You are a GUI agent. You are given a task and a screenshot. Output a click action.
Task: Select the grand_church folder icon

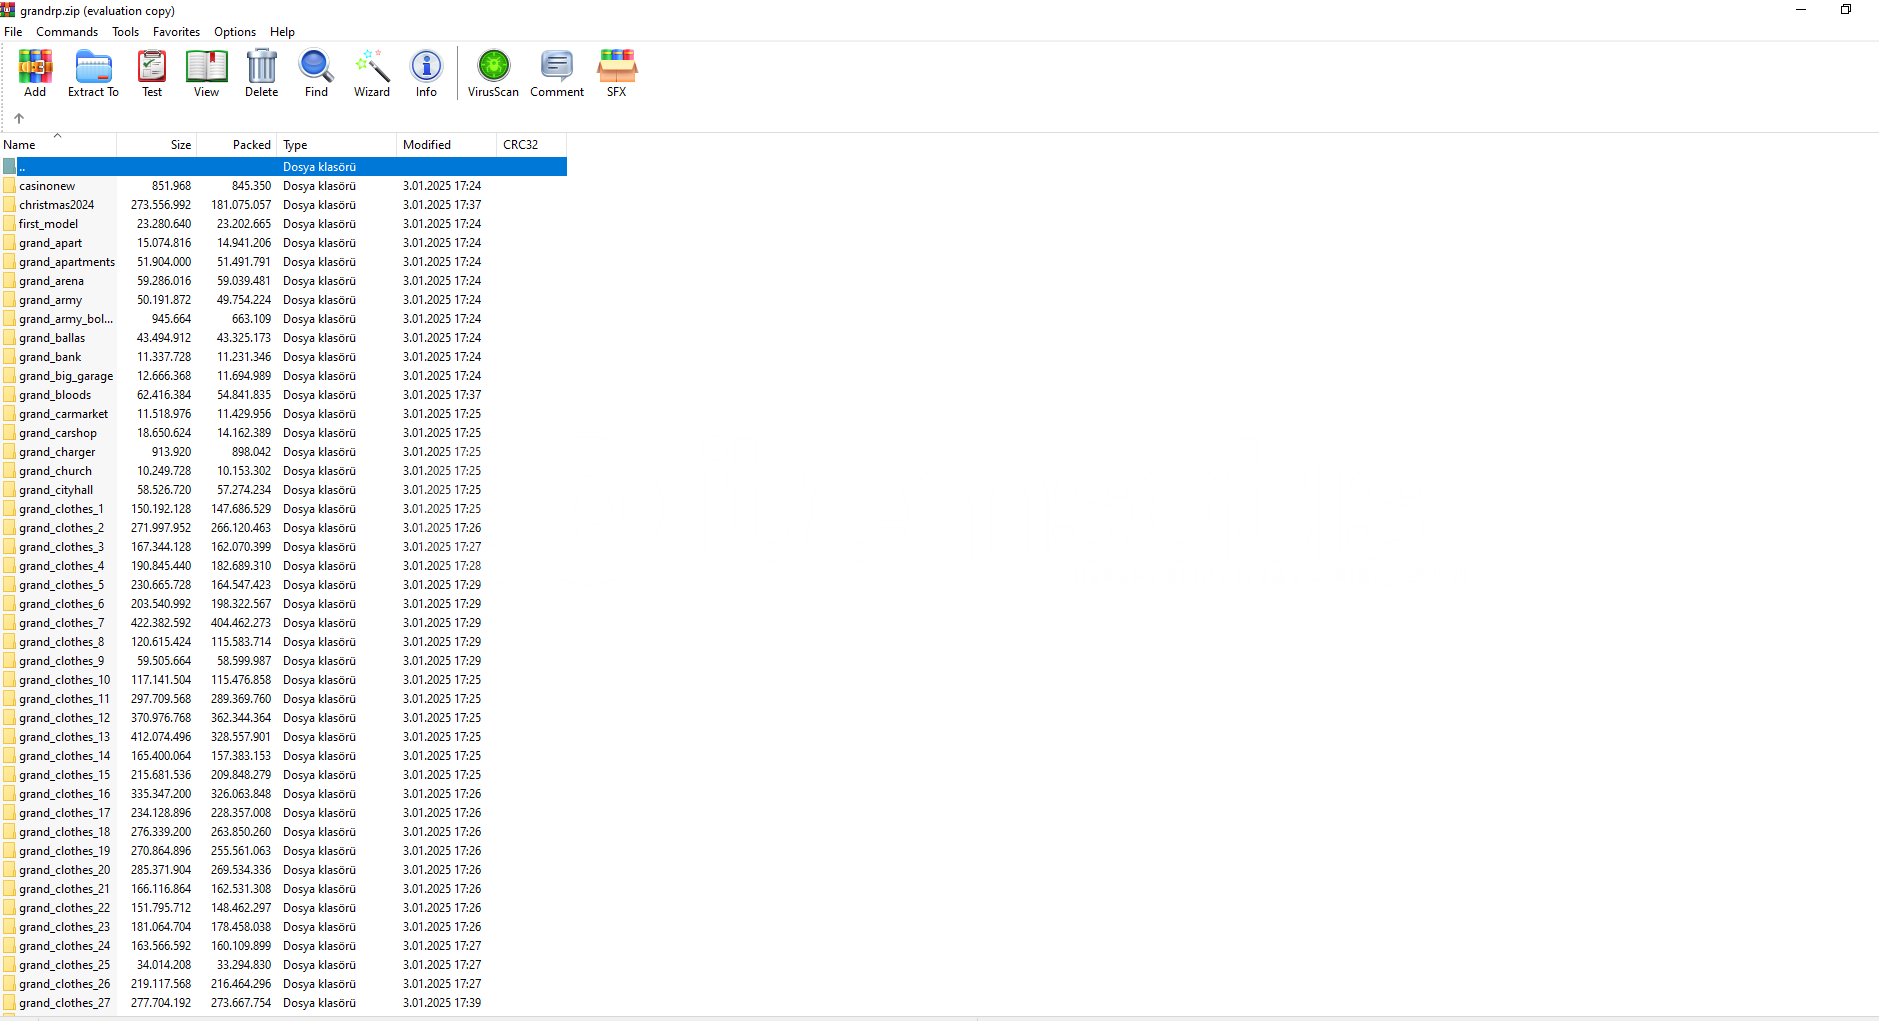pos(9,471)
